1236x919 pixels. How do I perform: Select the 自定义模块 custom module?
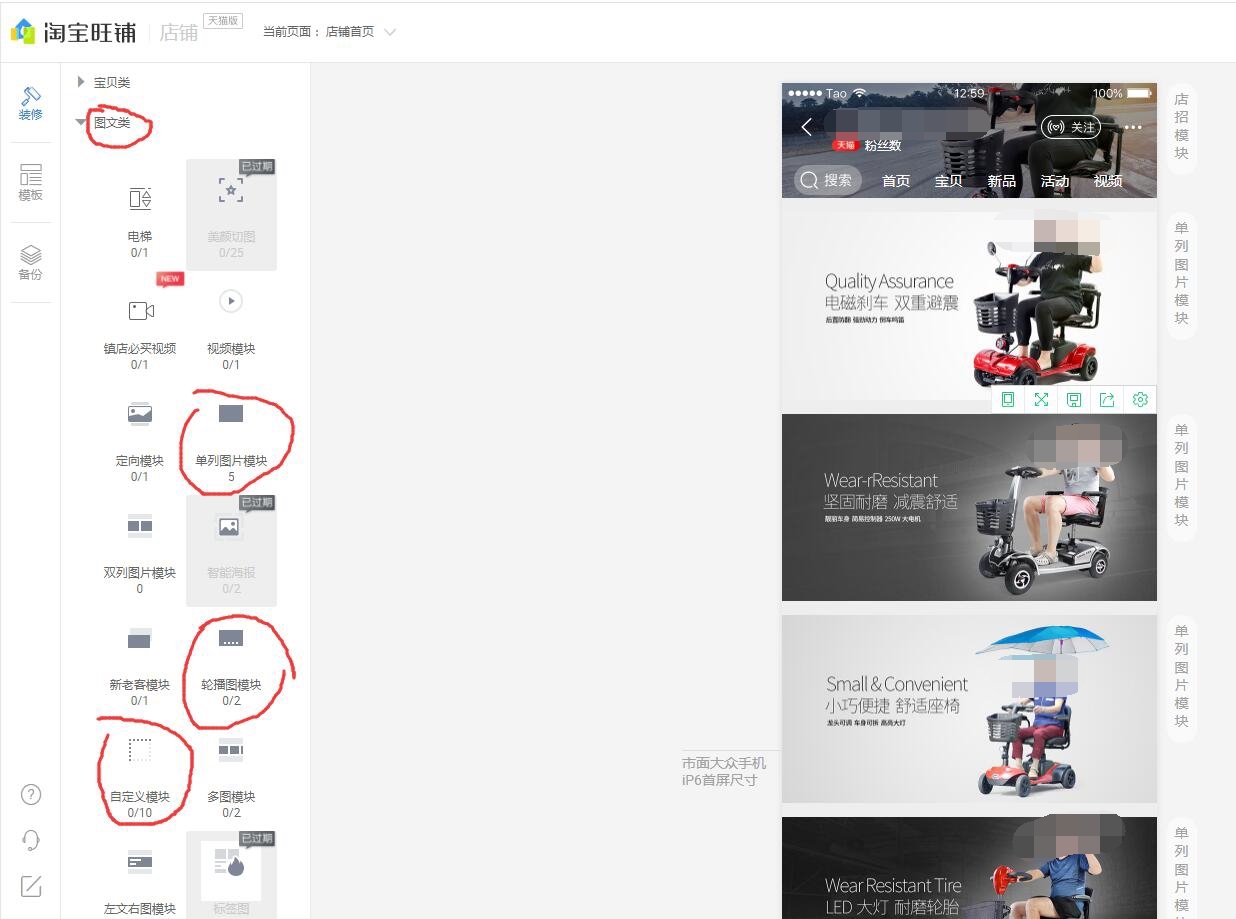(x=140, y=775)
